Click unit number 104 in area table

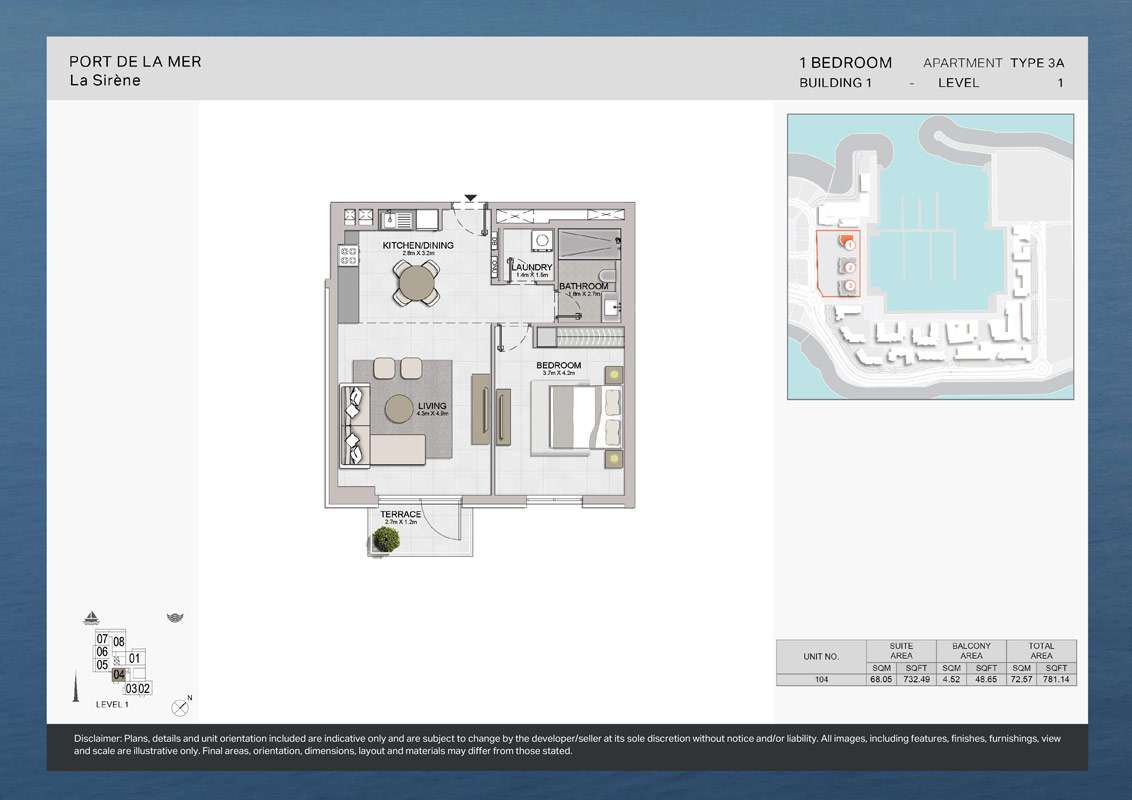(x=820, y=679)
